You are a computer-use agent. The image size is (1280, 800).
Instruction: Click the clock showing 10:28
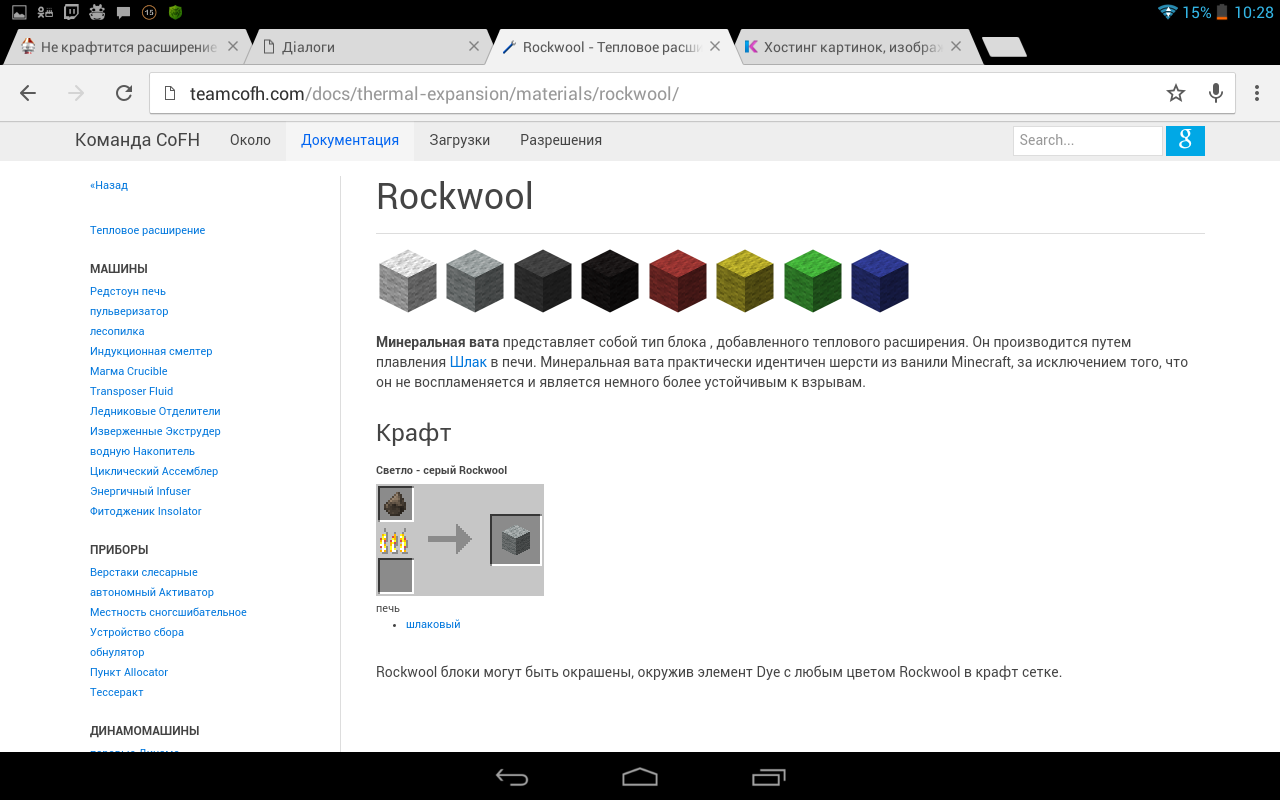1253,13
